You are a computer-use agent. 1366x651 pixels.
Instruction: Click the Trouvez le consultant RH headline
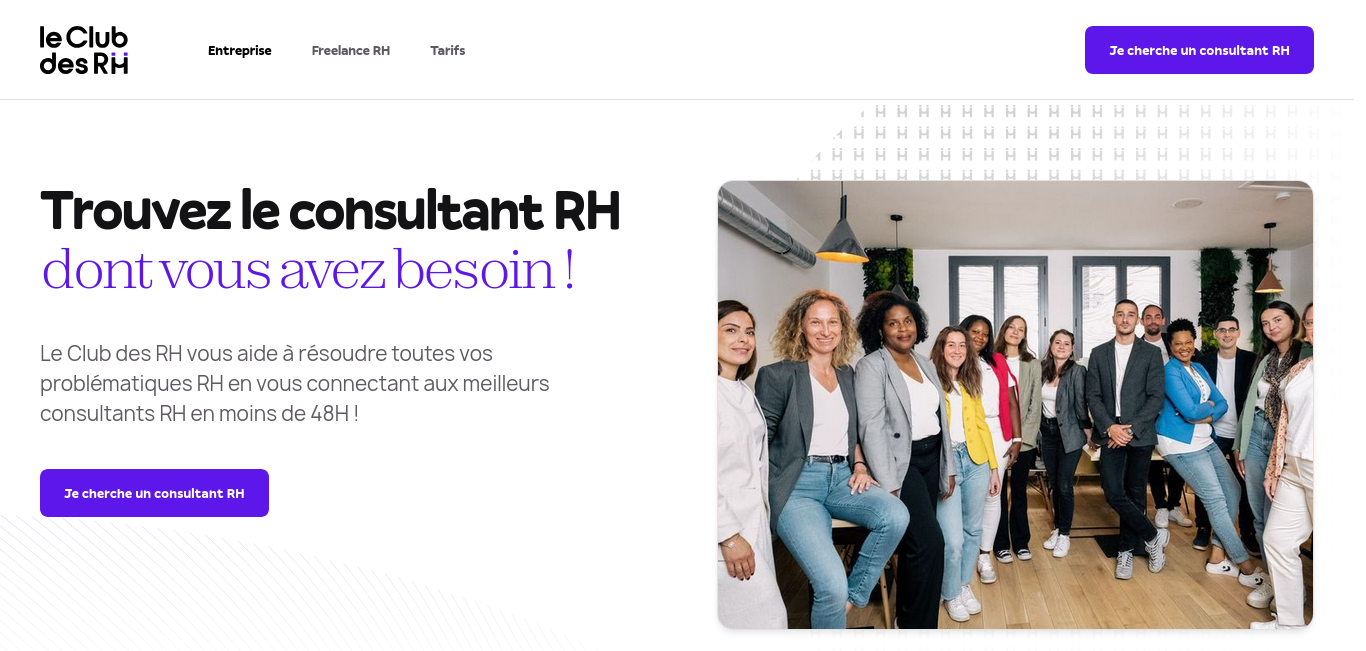[x=330, y=210]
